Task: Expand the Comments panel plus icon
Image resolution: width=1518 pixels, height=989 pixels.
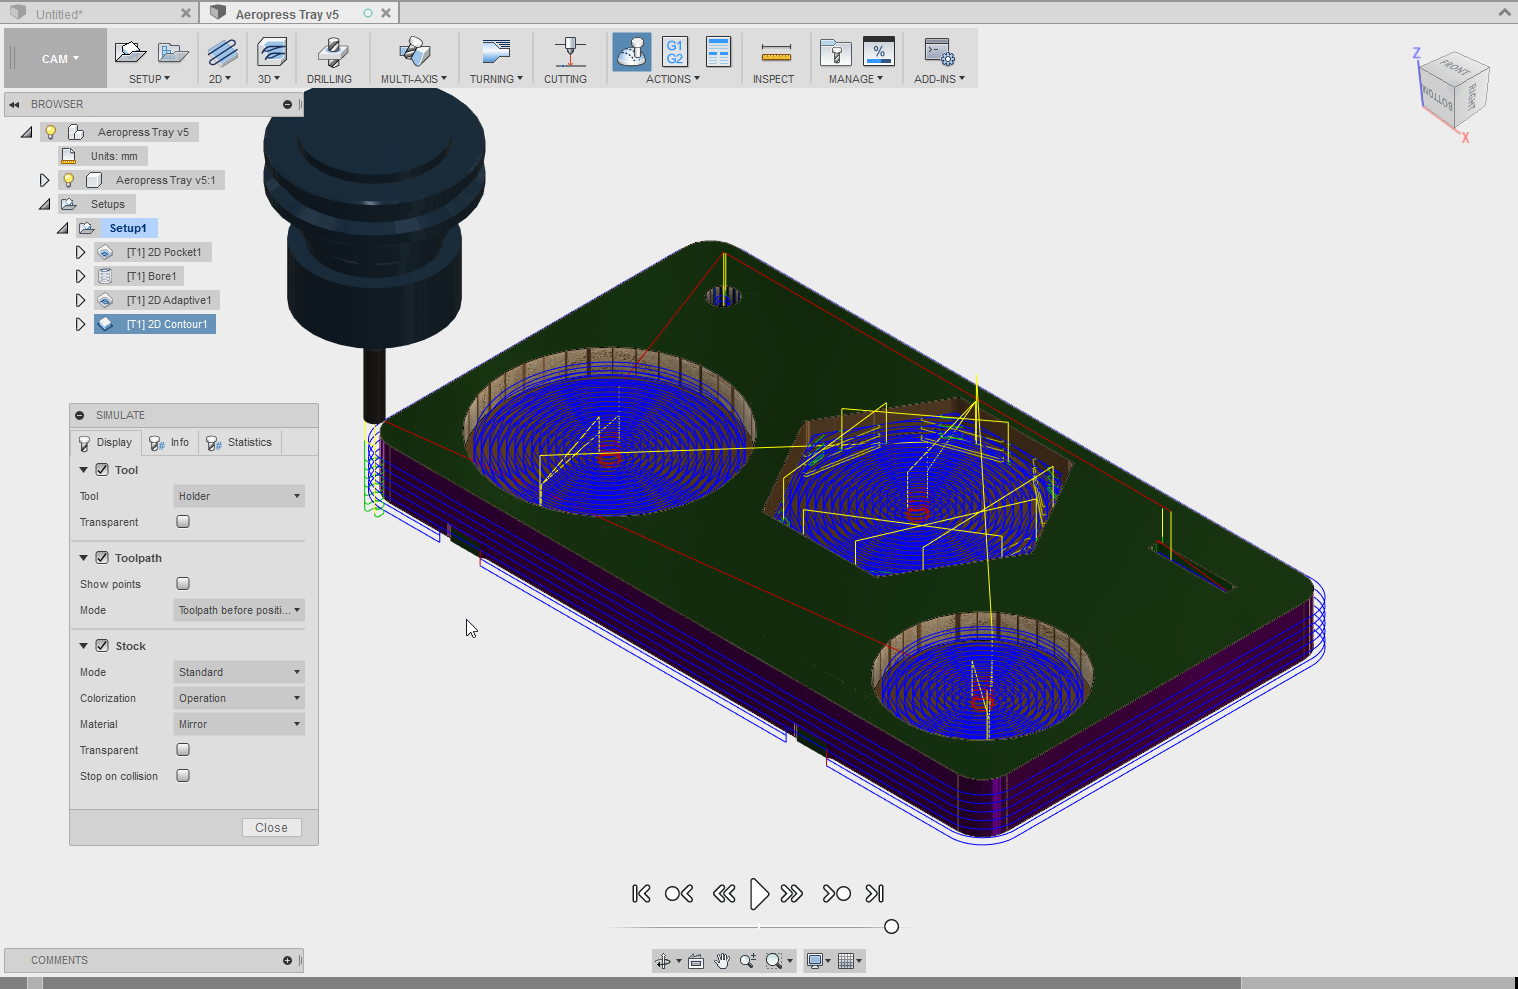Action: 287,960
